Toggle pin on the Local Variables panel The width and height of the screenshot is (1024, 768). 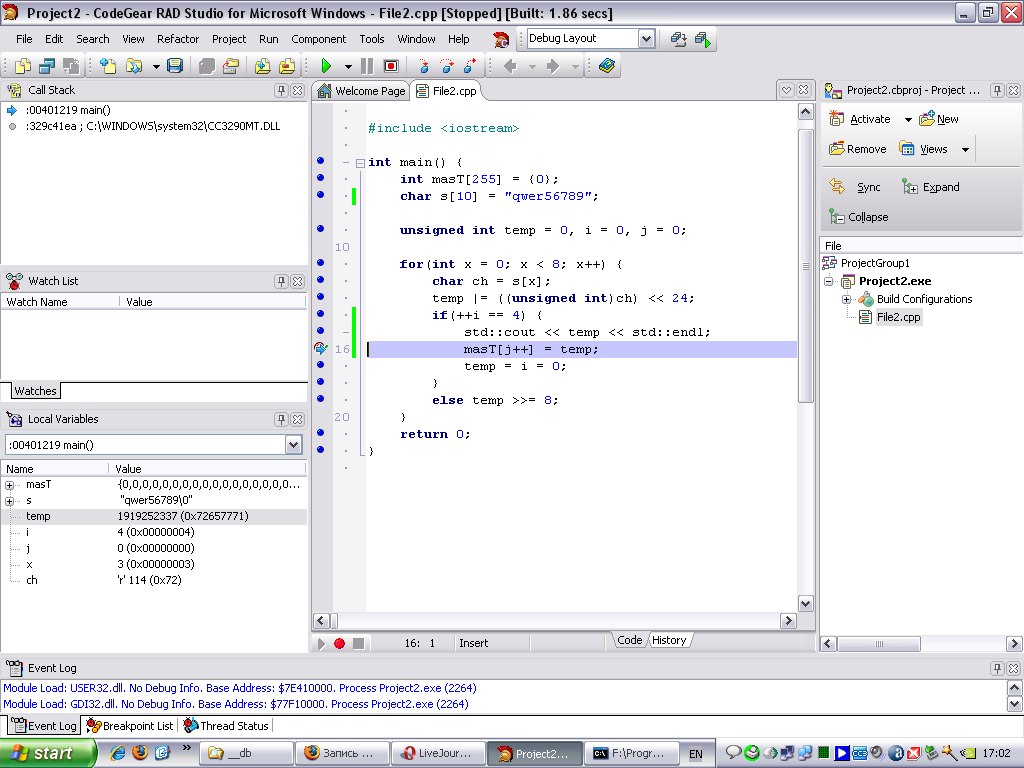[x=281, y=419]
